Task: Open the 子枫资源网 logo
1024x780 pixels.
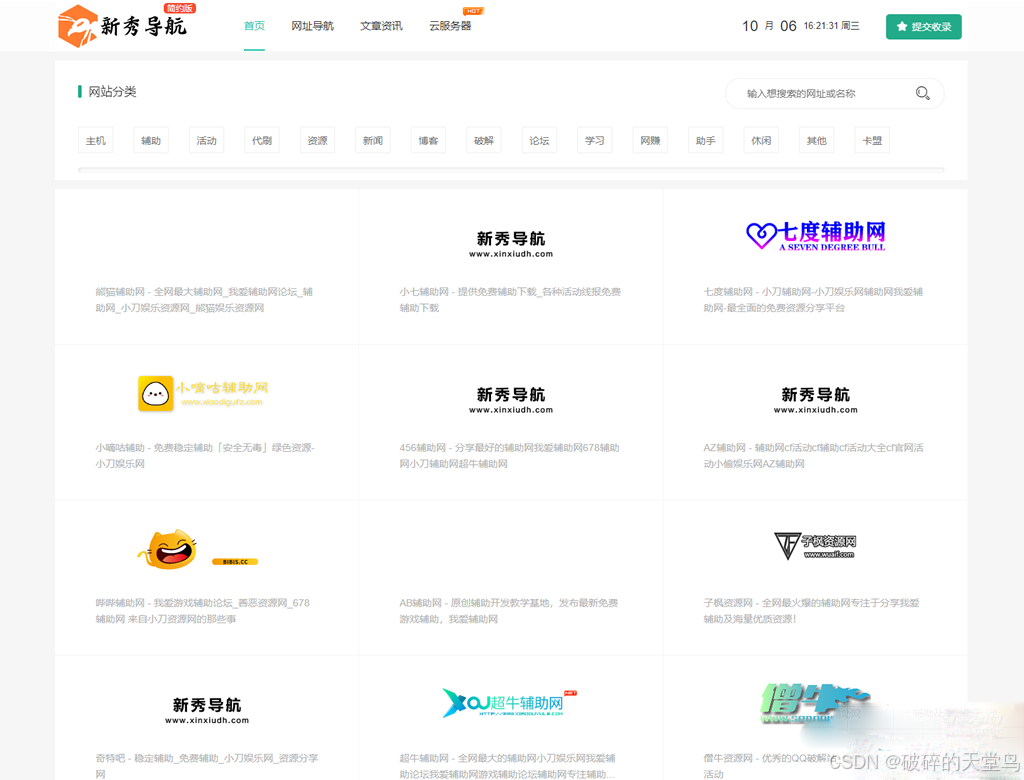Action: click(x=815, y=546)
